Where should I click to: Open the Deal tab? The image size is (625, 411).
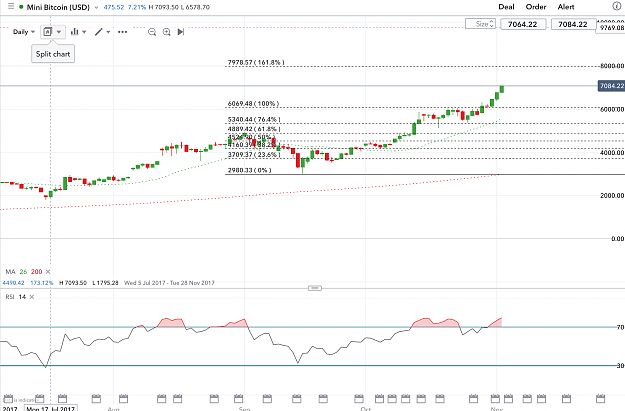[506, 7]
